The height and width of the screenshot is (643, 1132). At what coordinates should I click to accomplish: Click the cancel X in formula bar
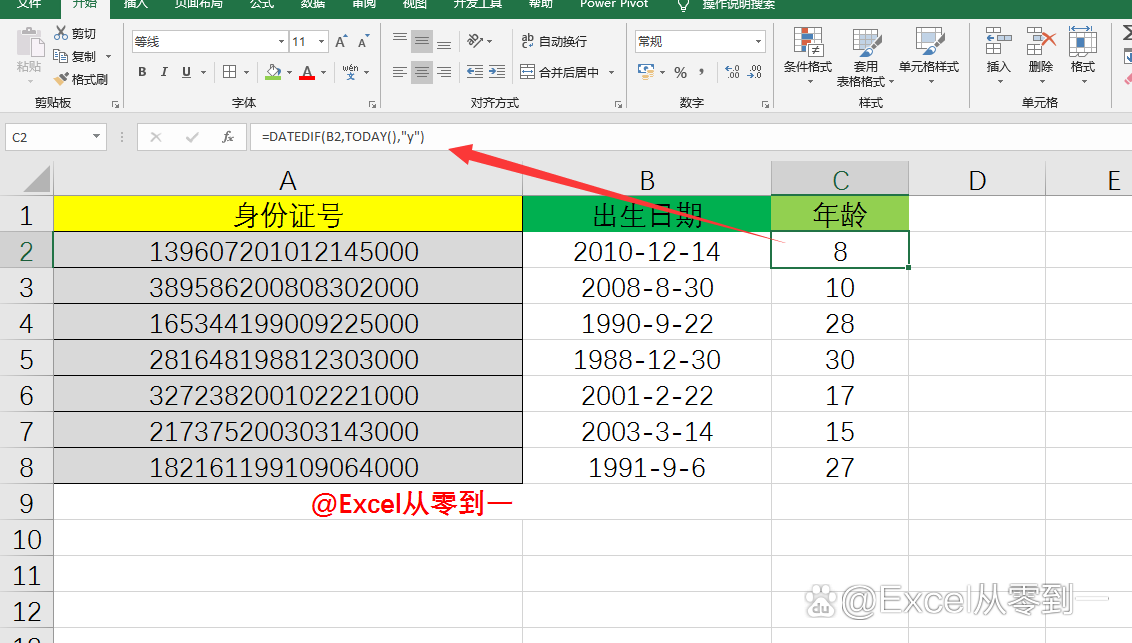pos(156,137)
